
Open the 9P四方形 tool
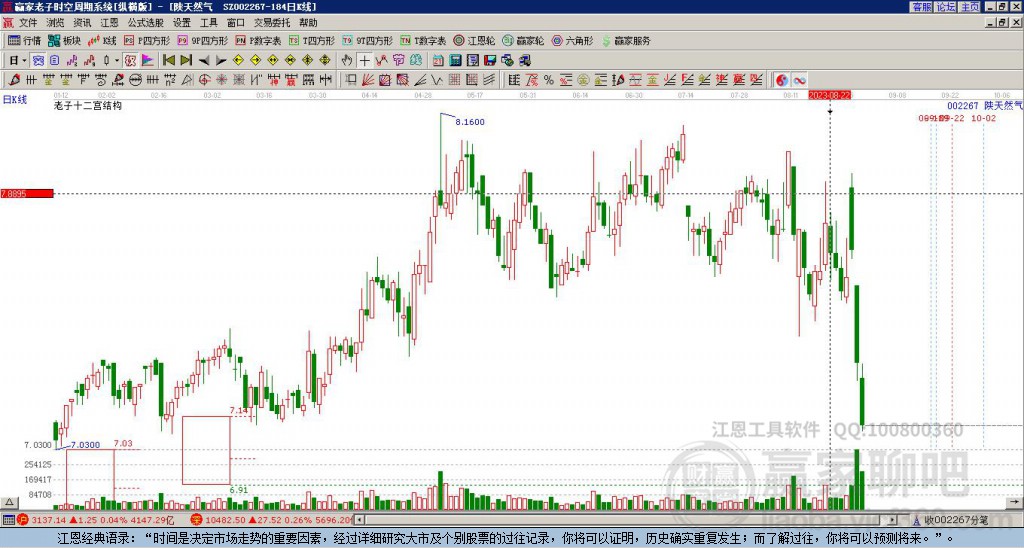(x=202, y=40)
